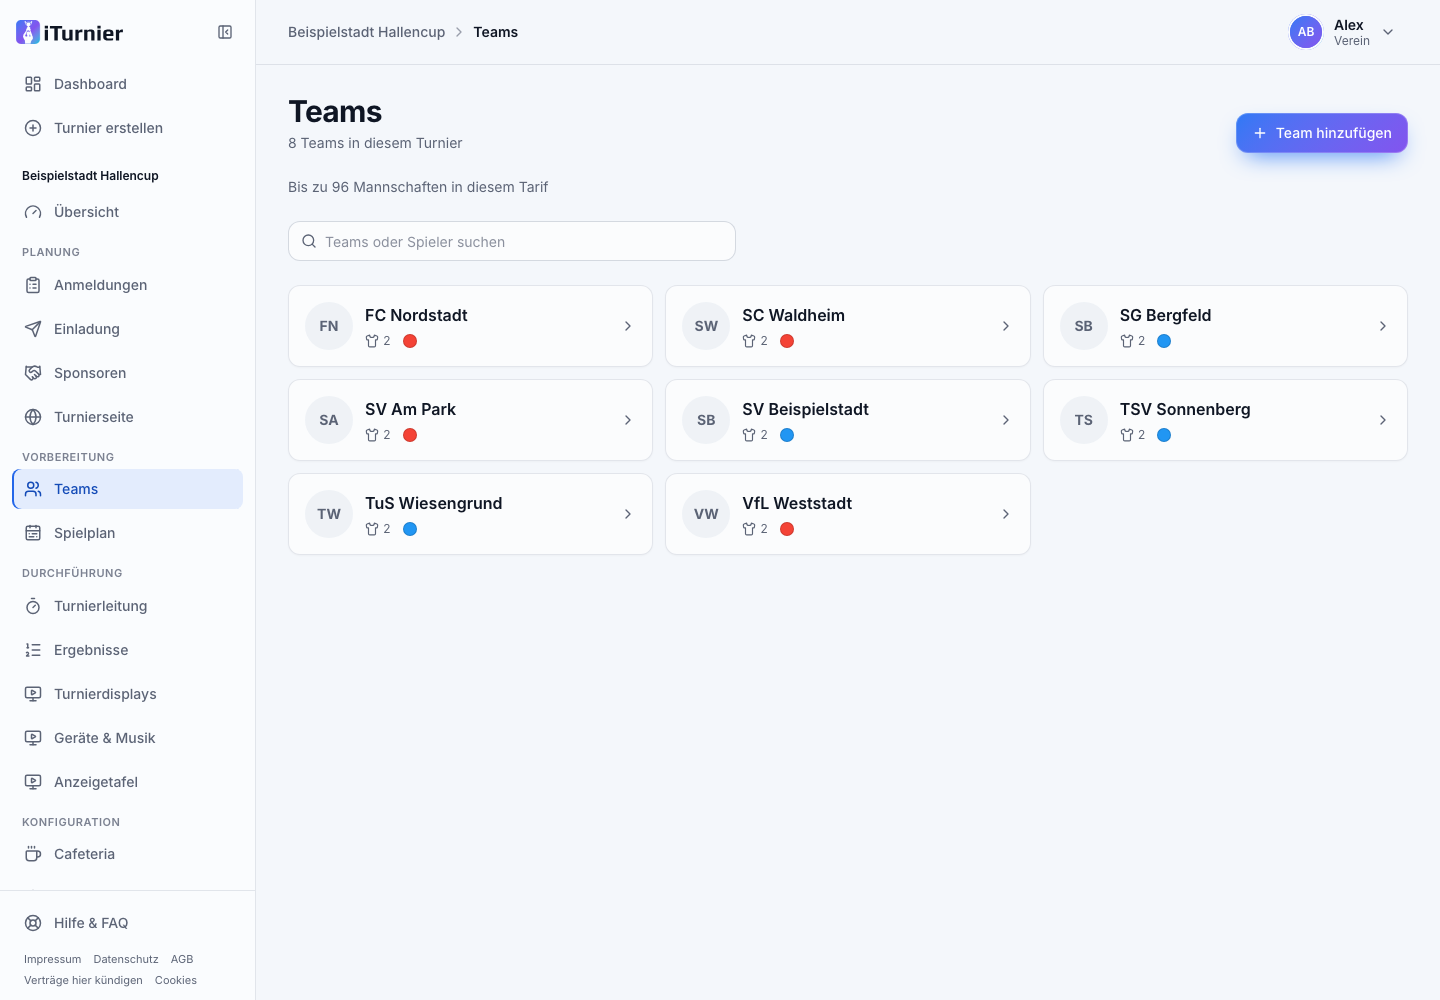Click the globe icon beside Turnierseite
The width and height of the screenshot is (1440, 1000).
(x=33, y=417)
